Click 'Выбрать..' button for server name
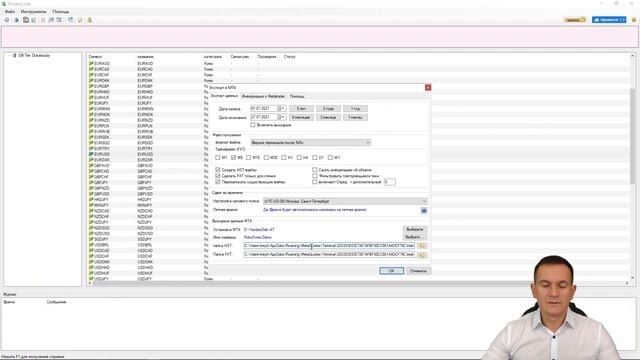The image size is (640, 360). pos(415,237)
